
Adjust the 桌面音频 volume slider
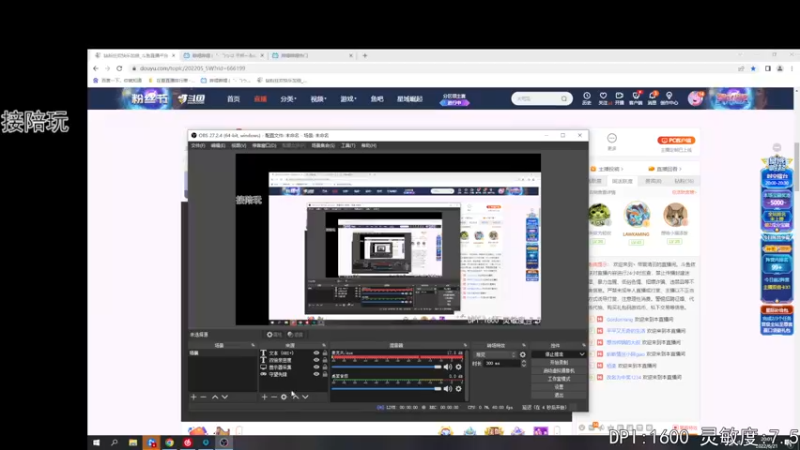tap(386, 389)
